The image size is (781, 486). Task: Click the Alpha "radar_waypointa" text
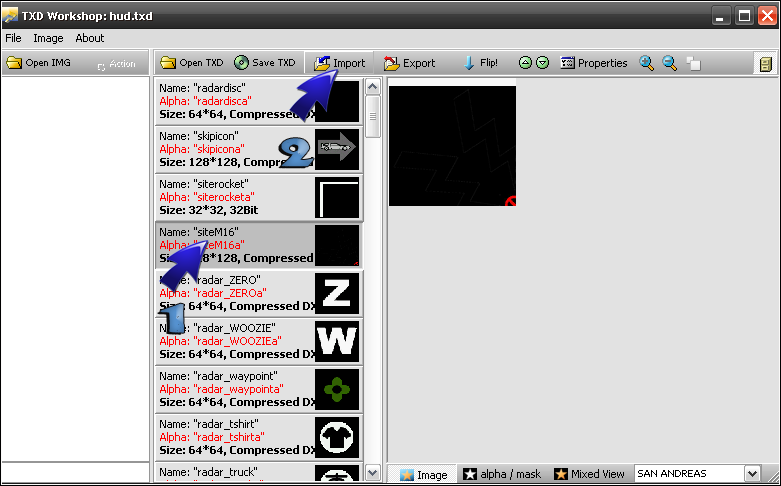pyautogui.click(x=221, y=389)
